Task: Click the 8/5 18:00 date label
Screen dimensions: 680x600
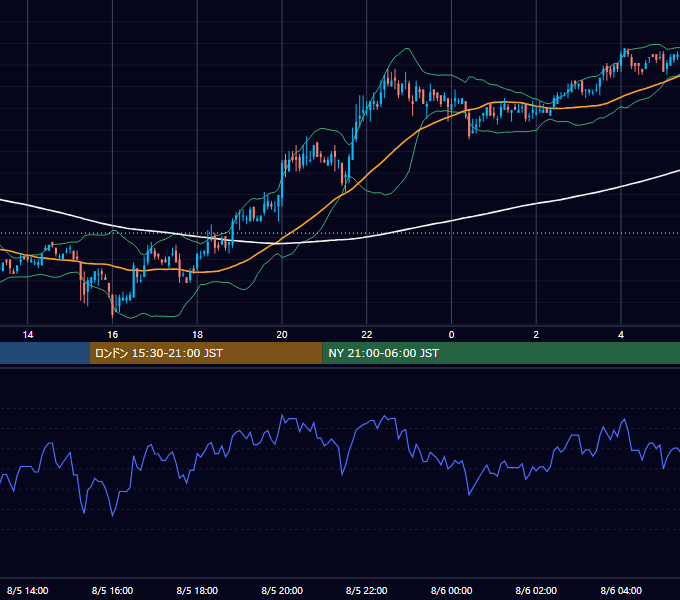Action: click(x=197, y=590)
